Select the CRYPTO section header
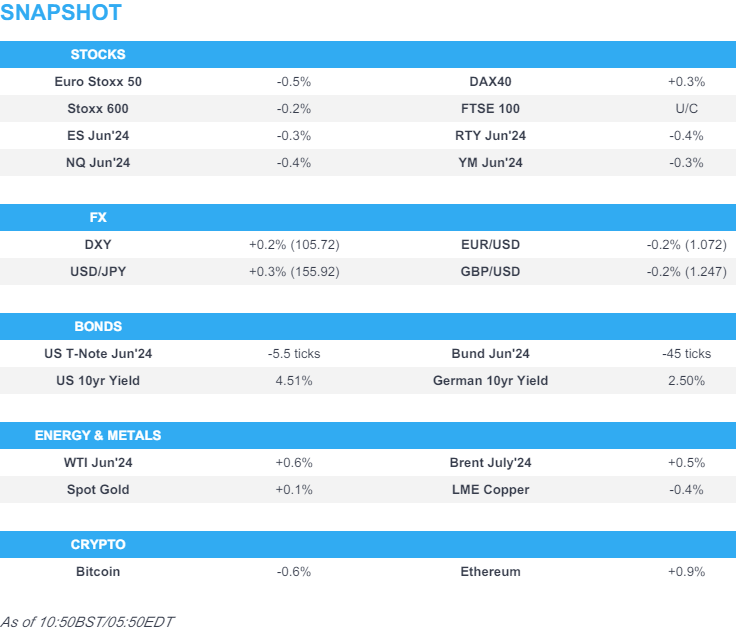Screen dimensions: 736x636 tap(98, 545)
